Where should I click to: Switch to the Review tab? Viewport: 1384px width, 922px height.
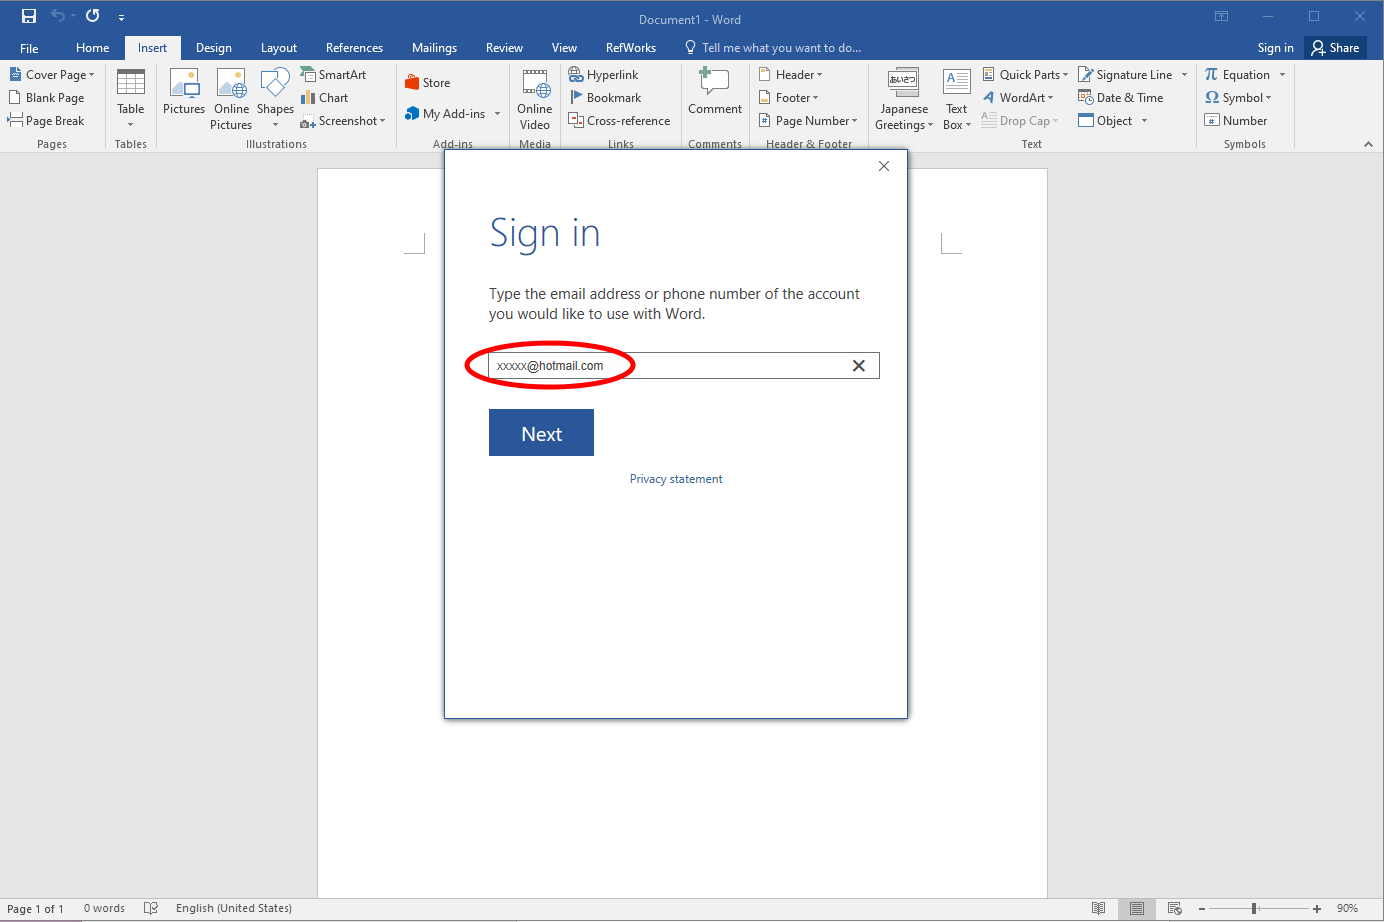coord(504,48)
